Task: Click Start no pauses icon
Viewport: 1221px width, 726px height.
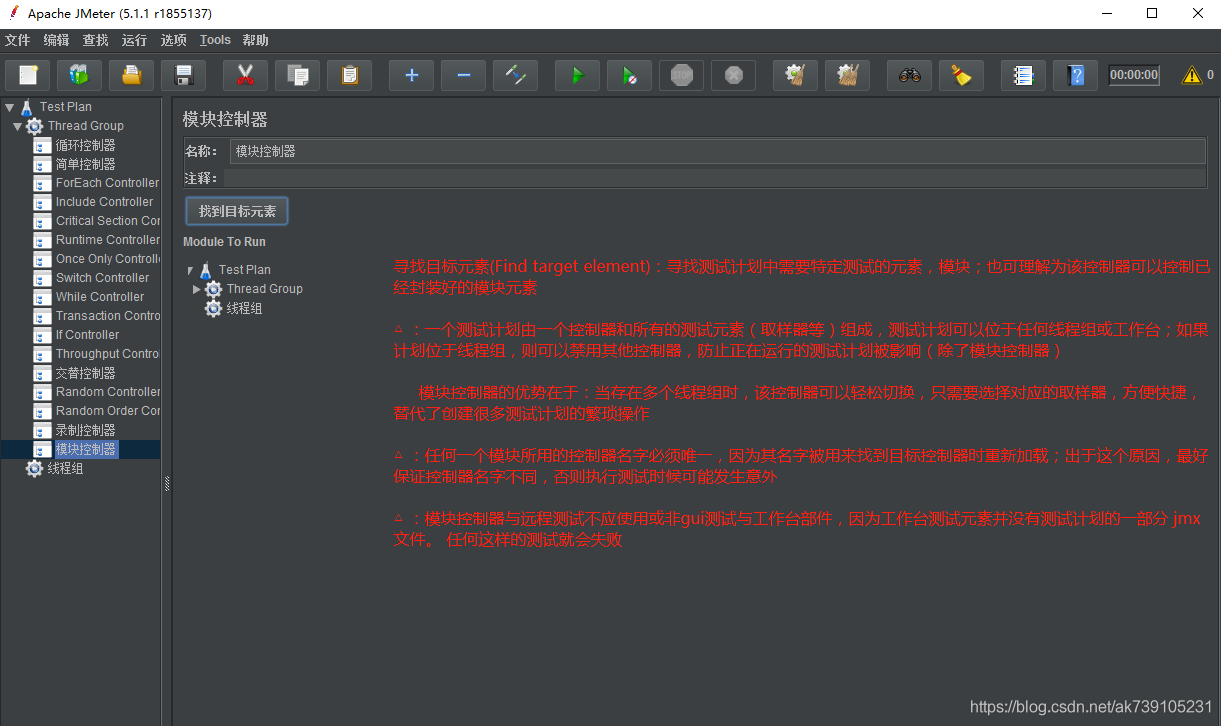Action: click(x=629, y=75)
